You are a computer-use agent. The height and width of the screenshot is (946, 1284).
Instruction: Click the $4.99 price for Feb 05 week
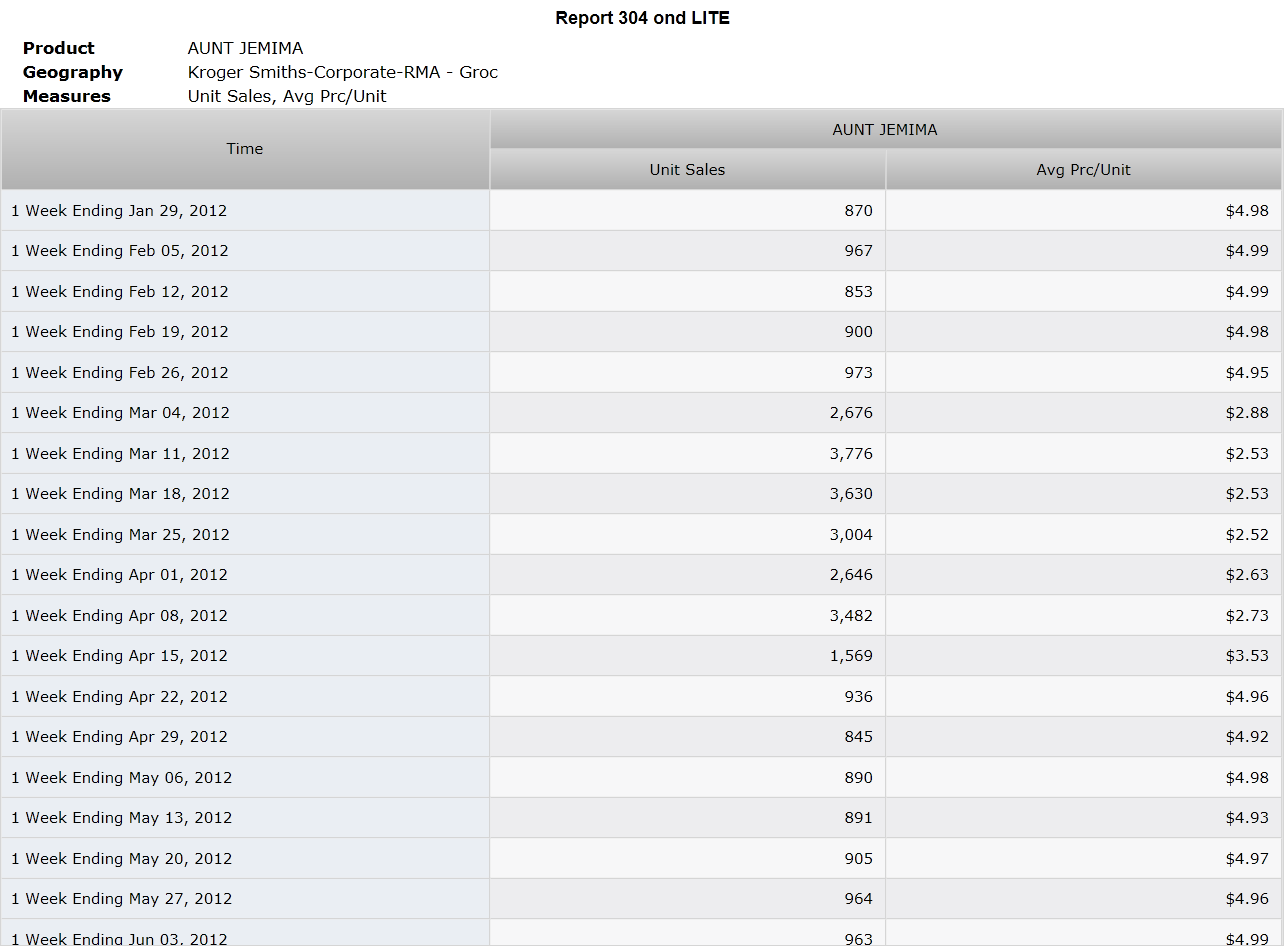pos(1247,251)
